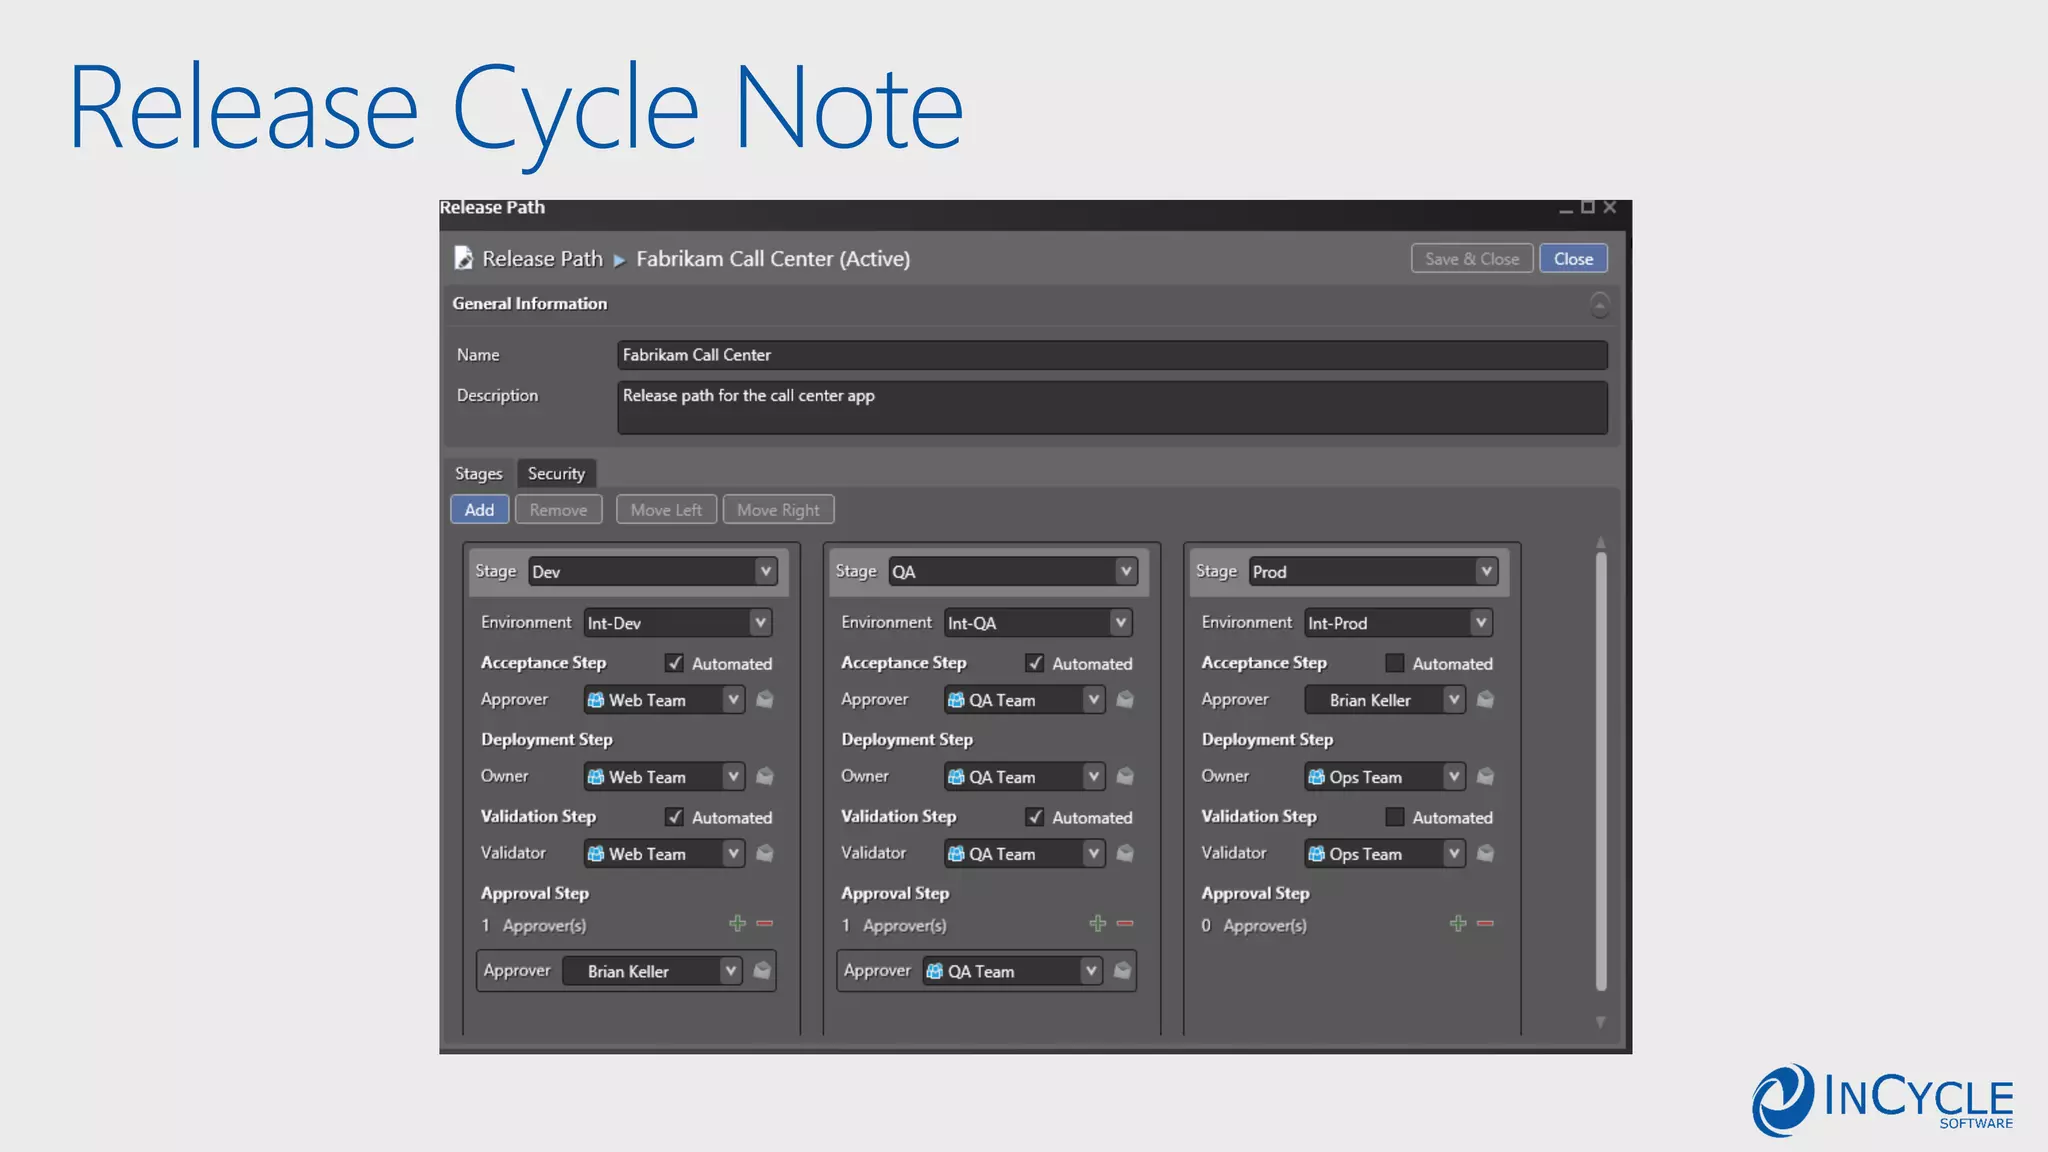This screenshot has width=2048, height=1152.
Task: Open Environment dropdown showing Int-QA
Action: click(1038, 623)
